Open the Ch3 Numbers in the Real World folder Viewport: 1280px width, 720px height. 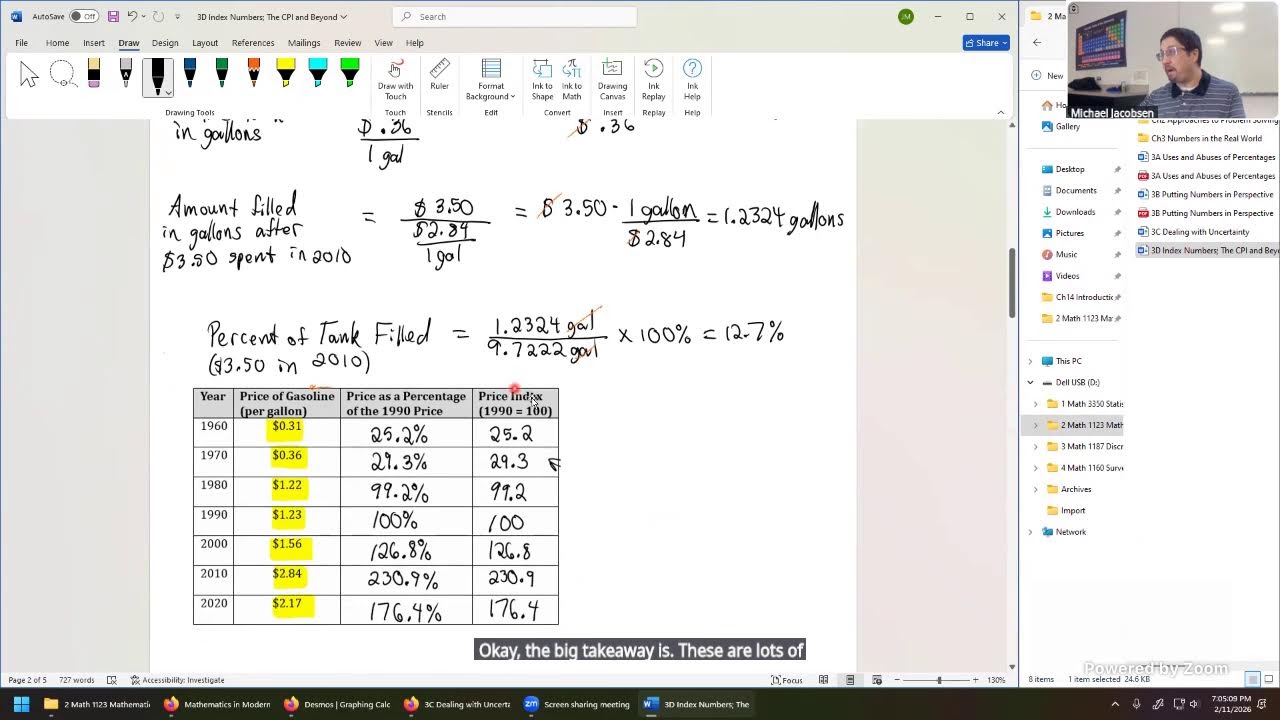coord(1200,138)
